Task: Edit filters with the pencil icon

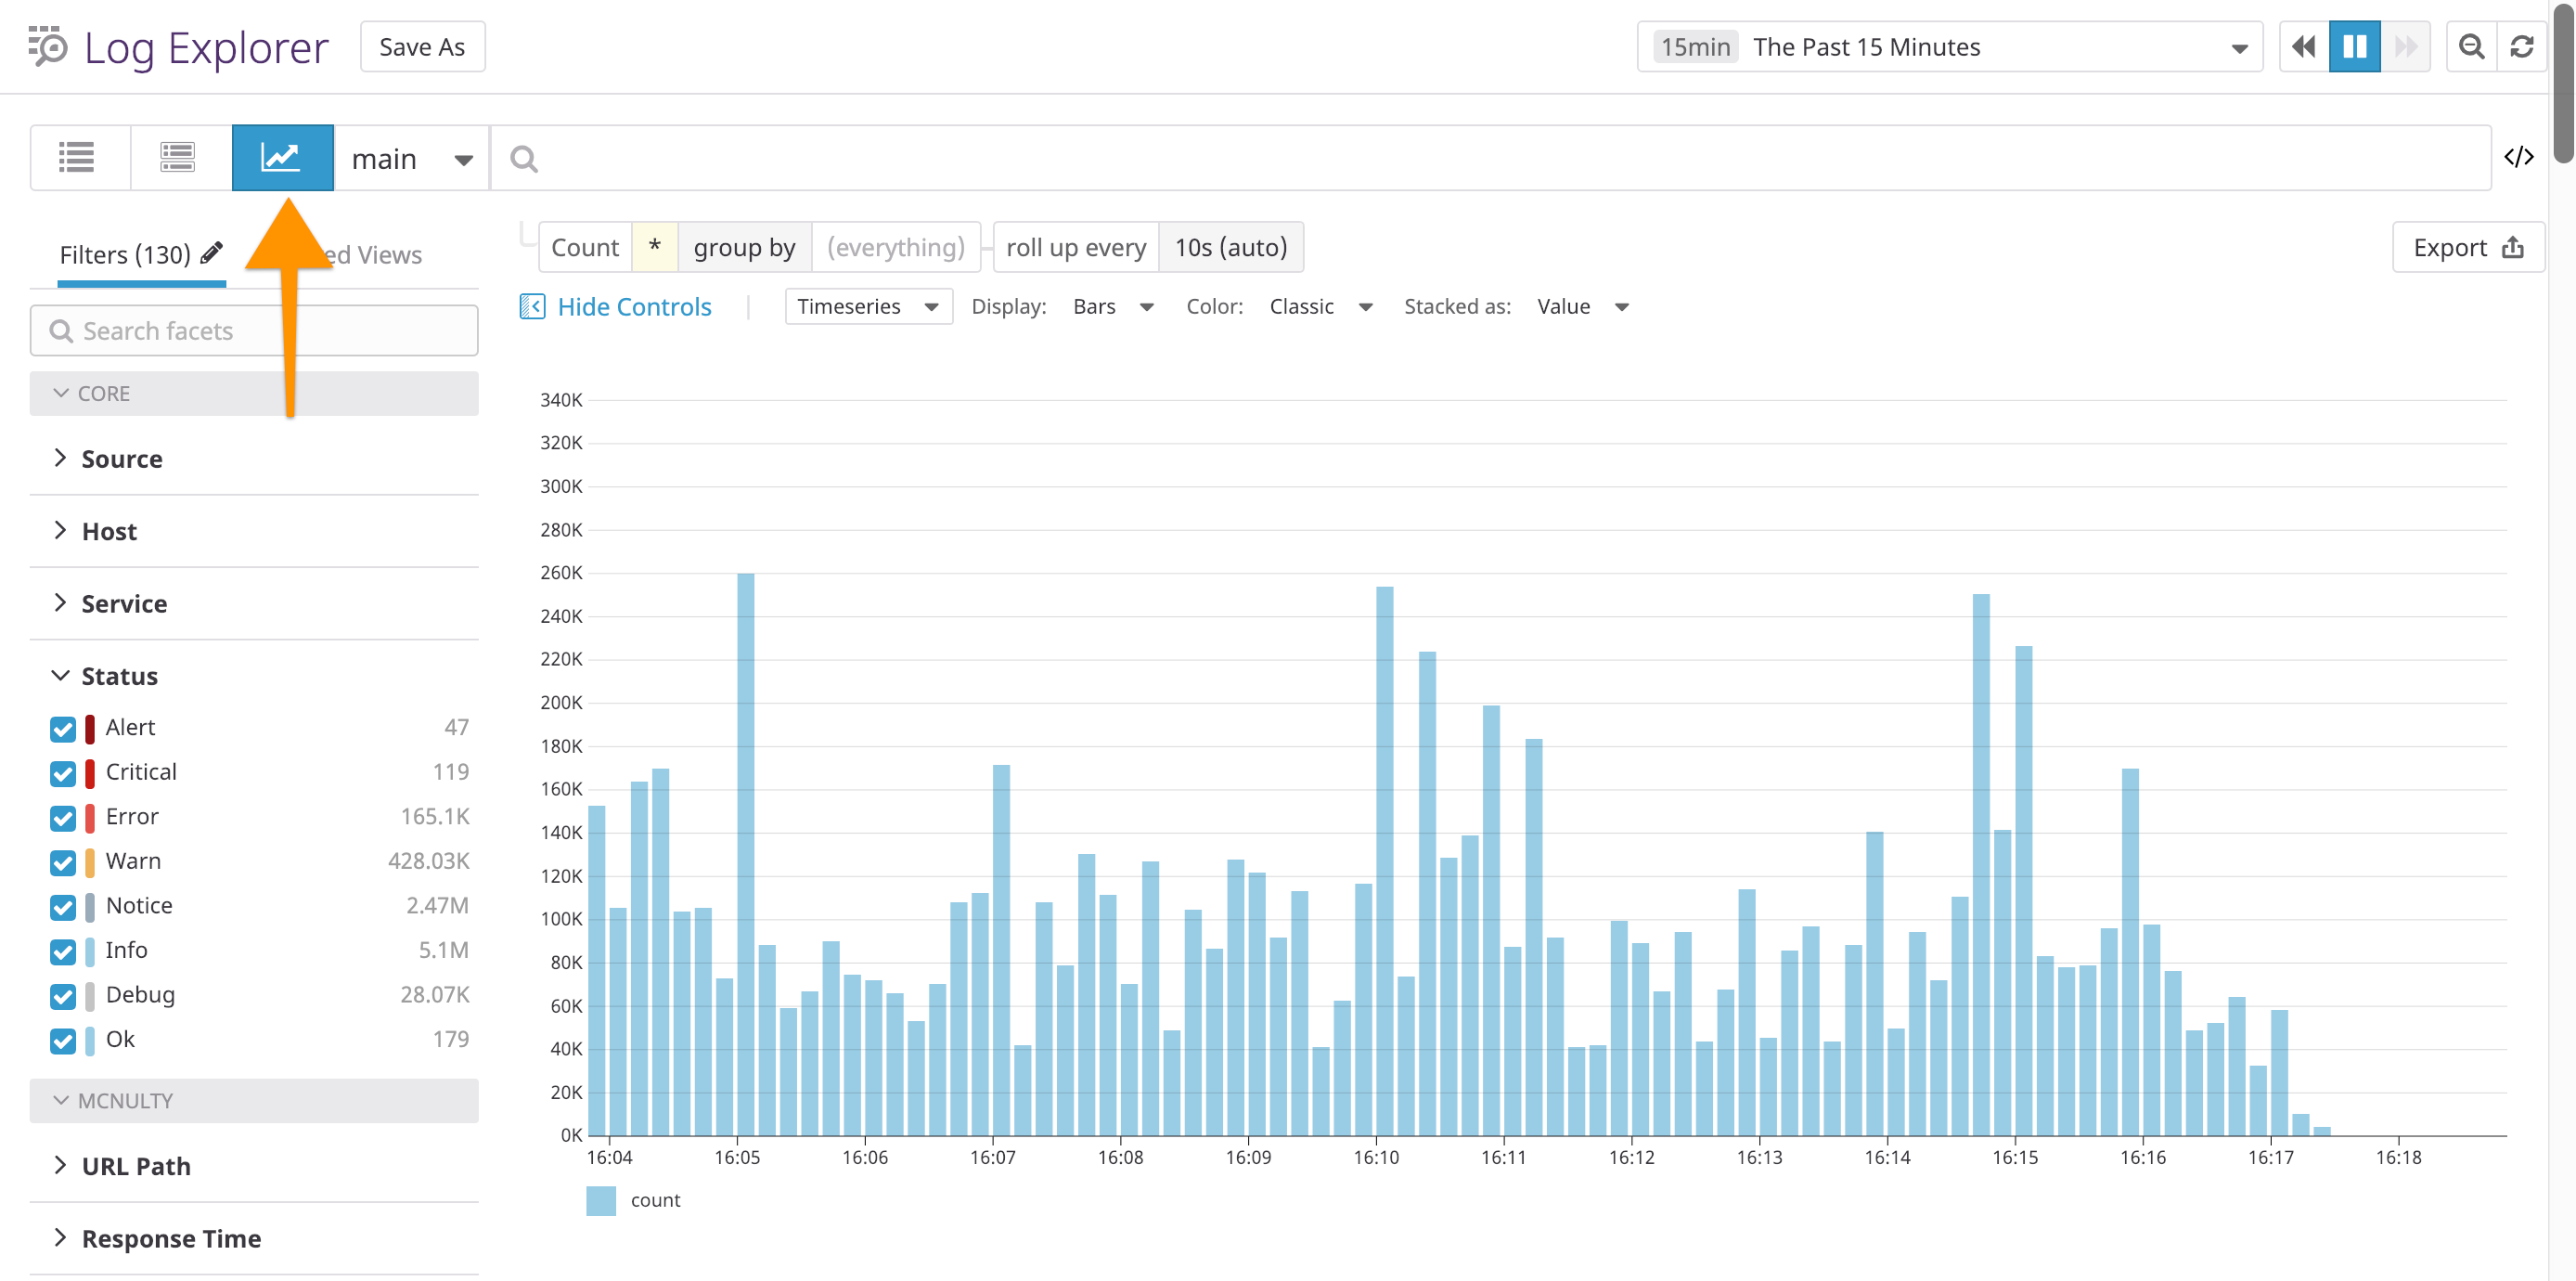Action: tap(211, 253)
